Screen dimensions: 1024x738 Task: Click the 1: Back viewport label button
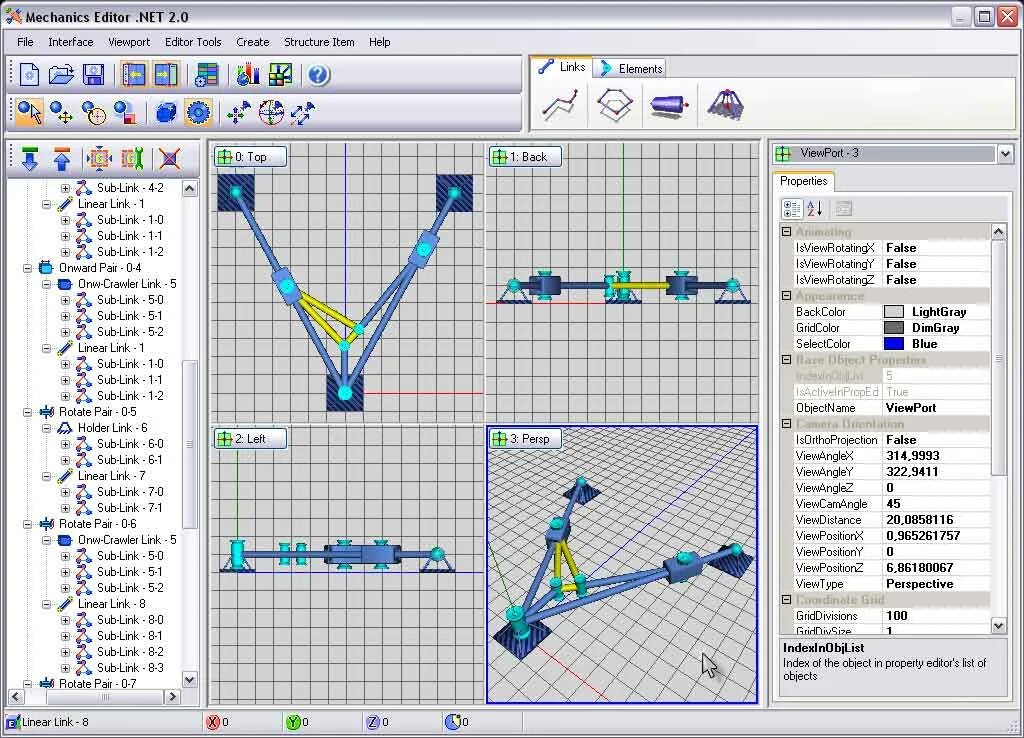point(525,157)
